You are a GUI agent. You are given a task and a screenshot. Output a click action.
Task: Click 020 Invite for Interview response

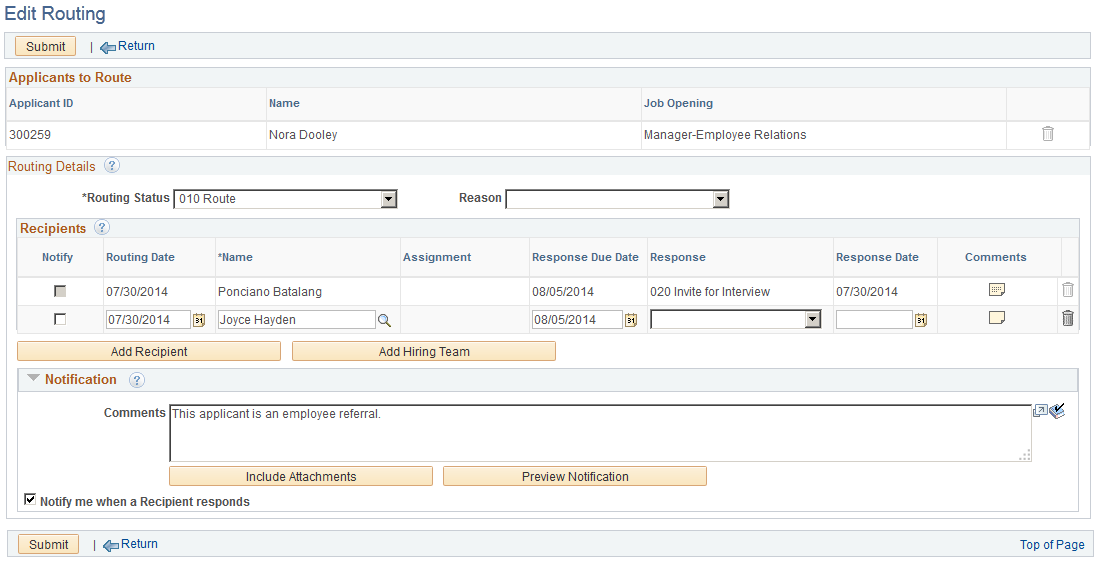coord(710,292)
